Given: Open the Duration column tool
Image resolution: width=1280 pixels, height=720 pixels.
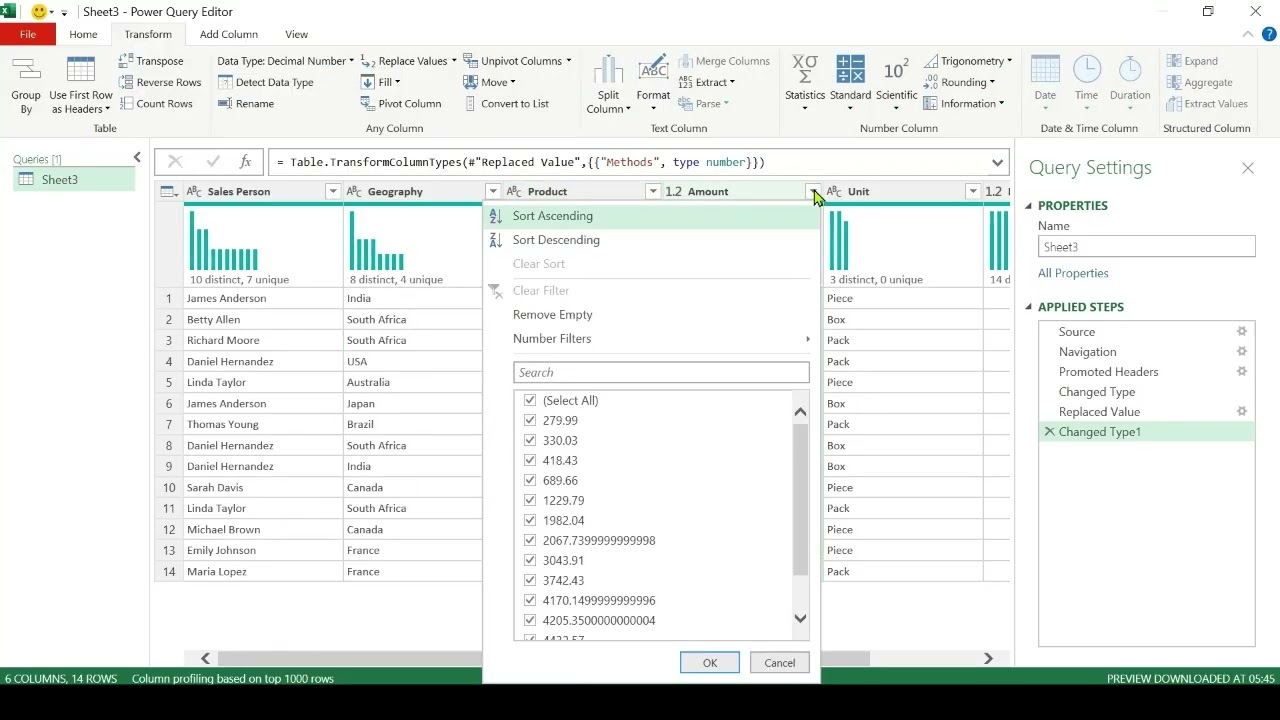Looking at the screenshot, I should 1130,84.
